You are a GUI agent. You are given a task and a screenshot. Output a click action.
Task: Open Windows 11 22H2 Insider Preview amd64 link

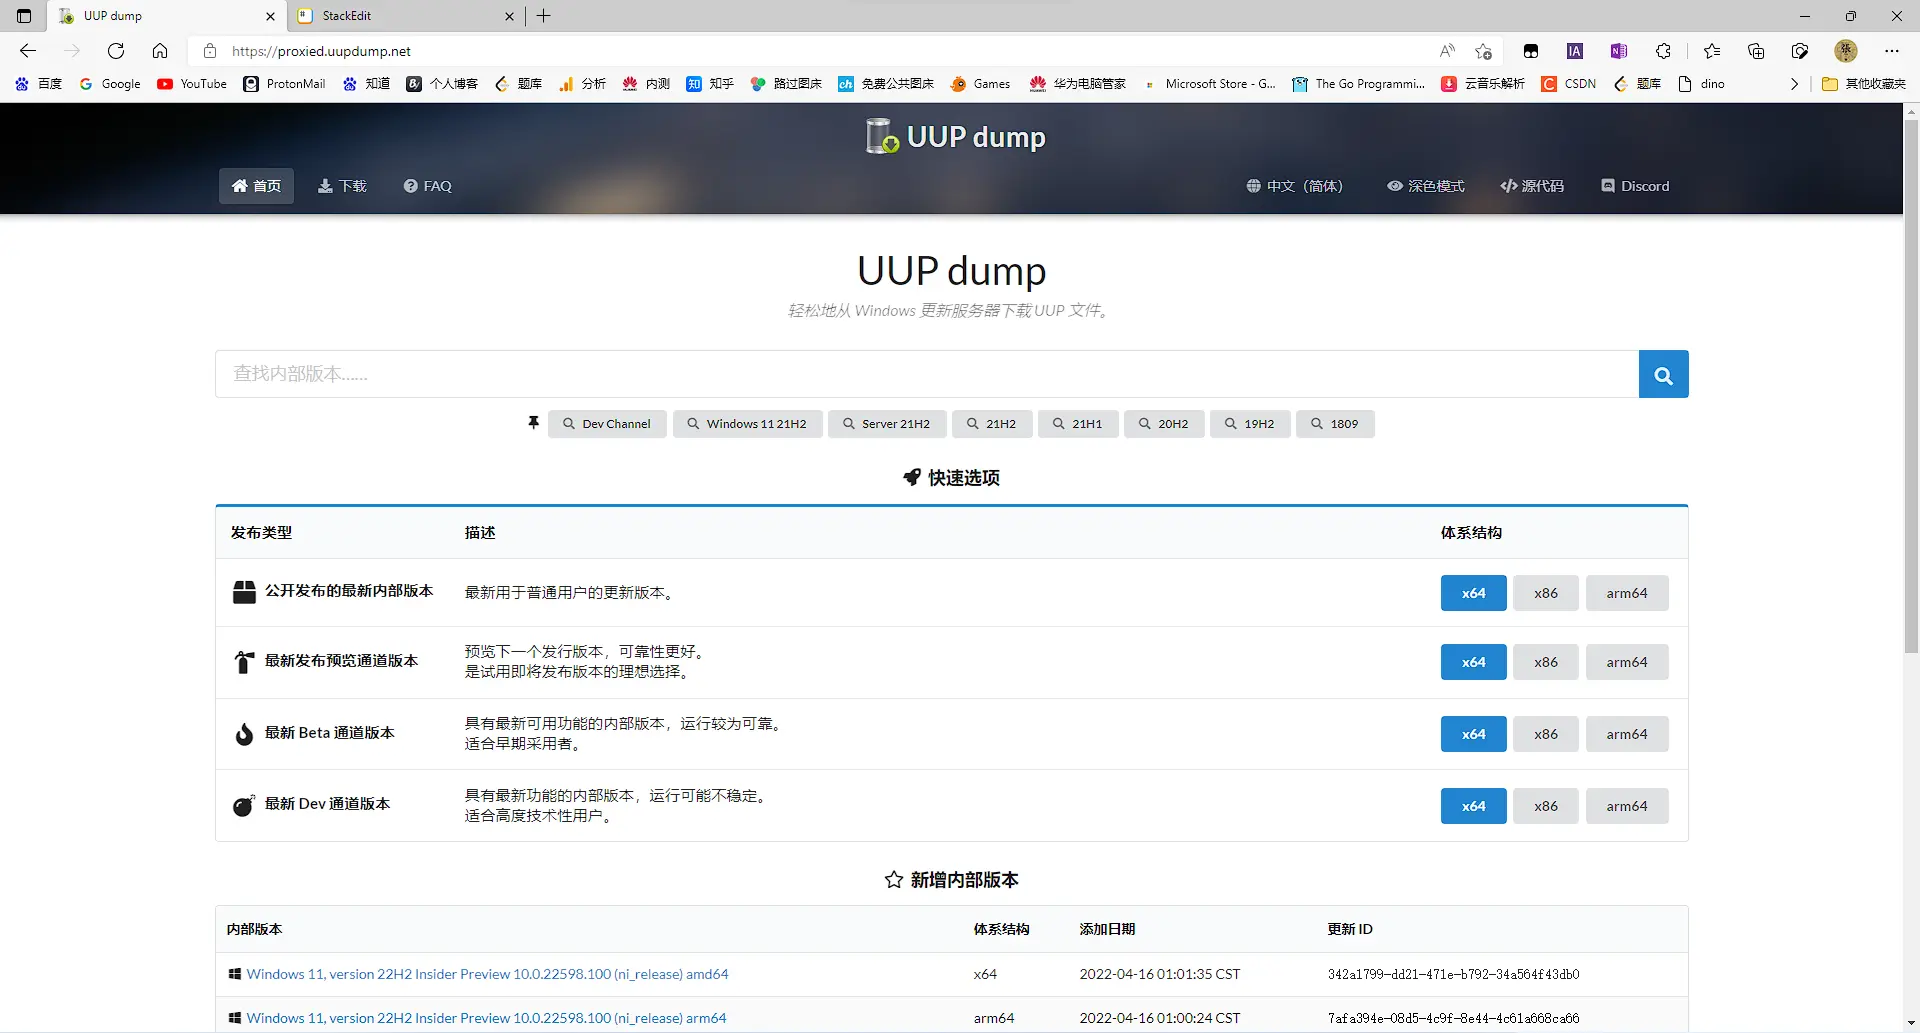(487, 974)
